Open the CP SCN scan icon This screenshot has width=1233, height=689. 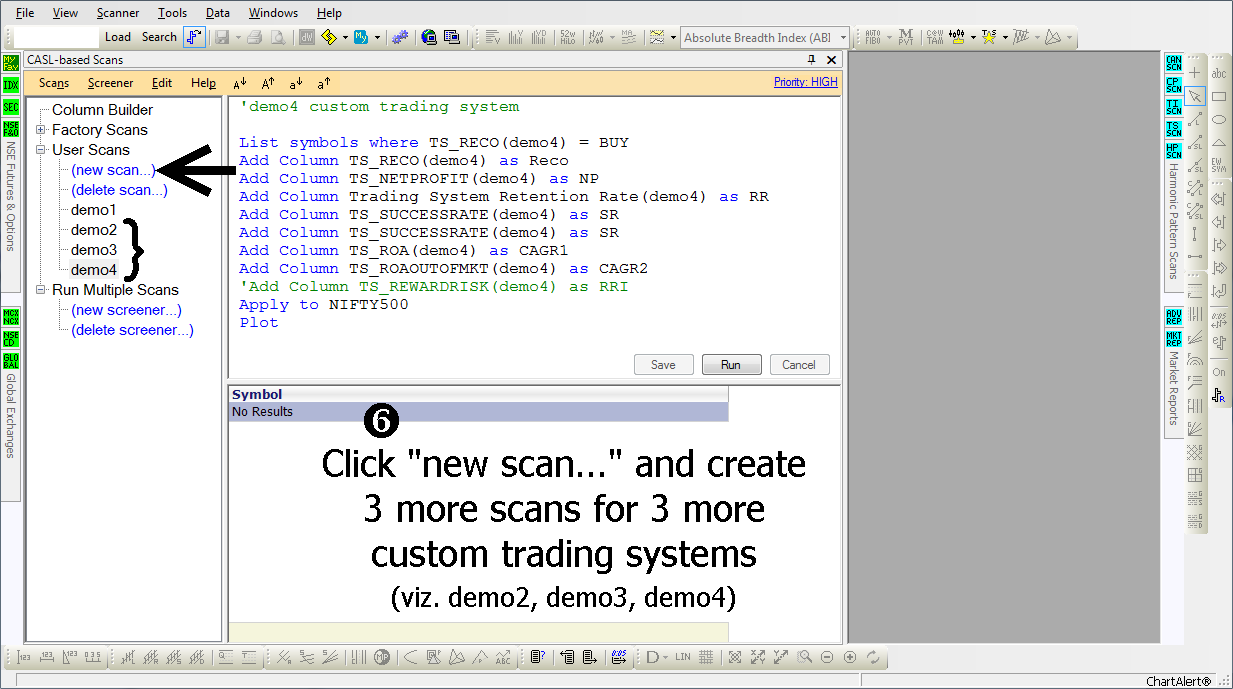pos(1174,85)
